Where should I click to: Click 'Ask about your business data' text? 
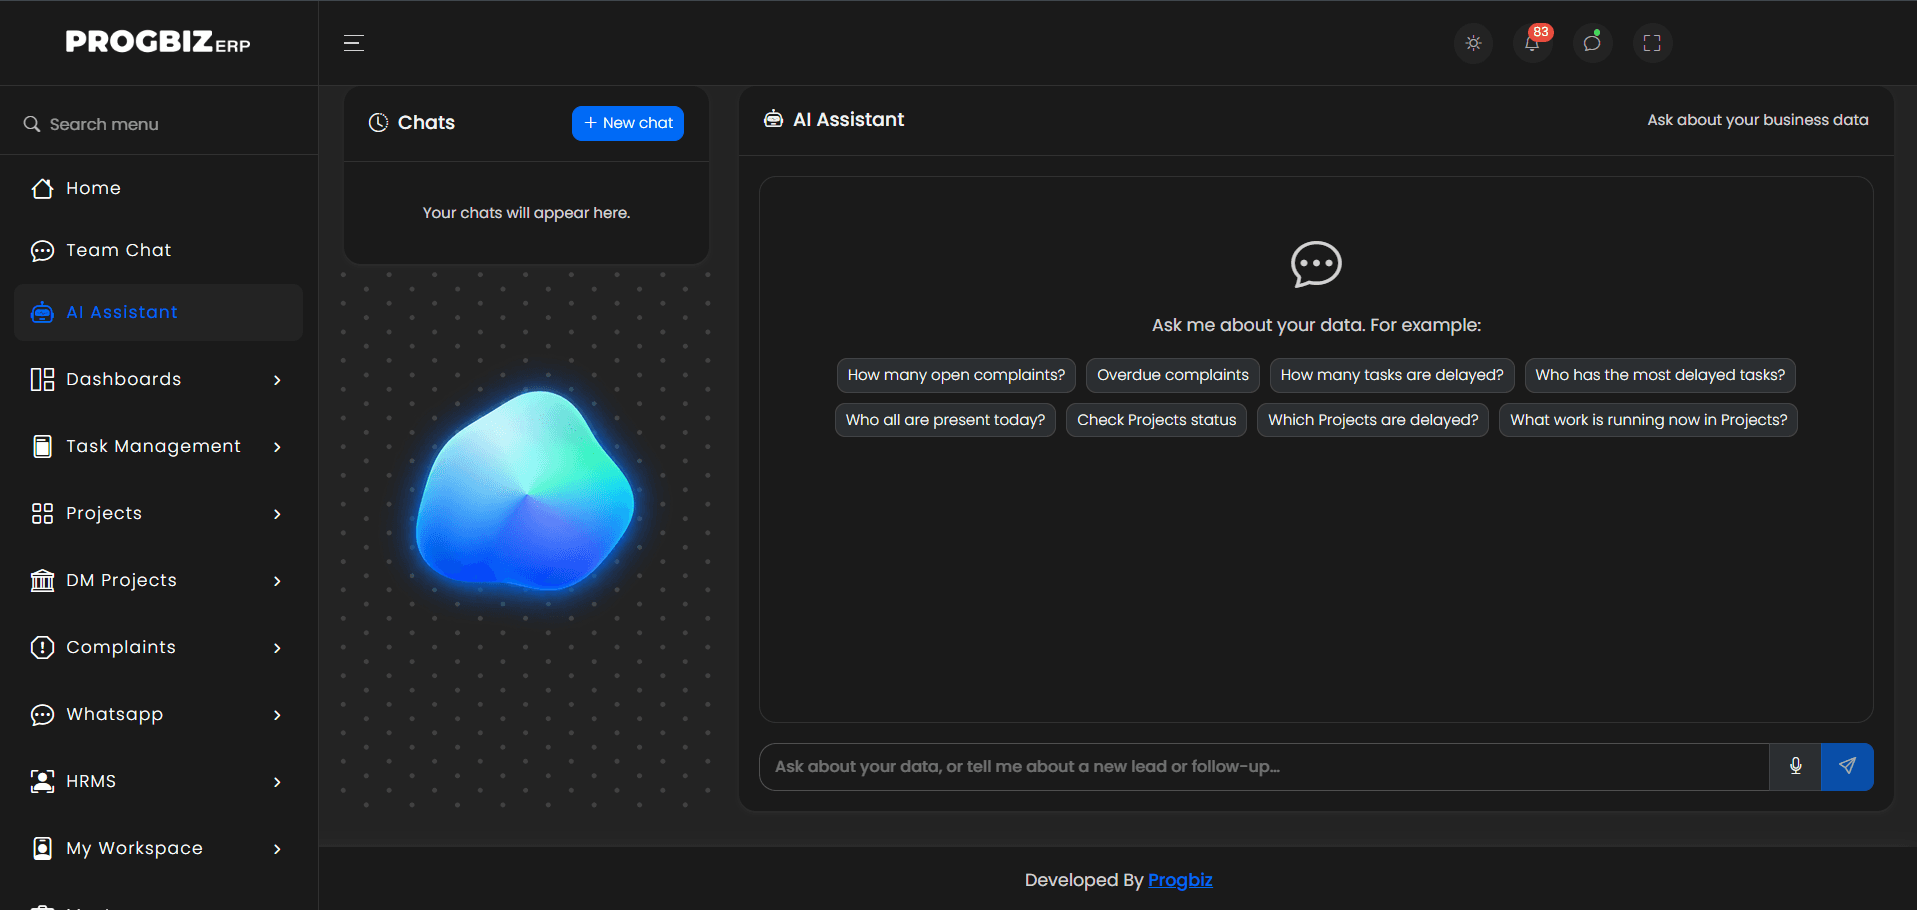[1758, 120]
